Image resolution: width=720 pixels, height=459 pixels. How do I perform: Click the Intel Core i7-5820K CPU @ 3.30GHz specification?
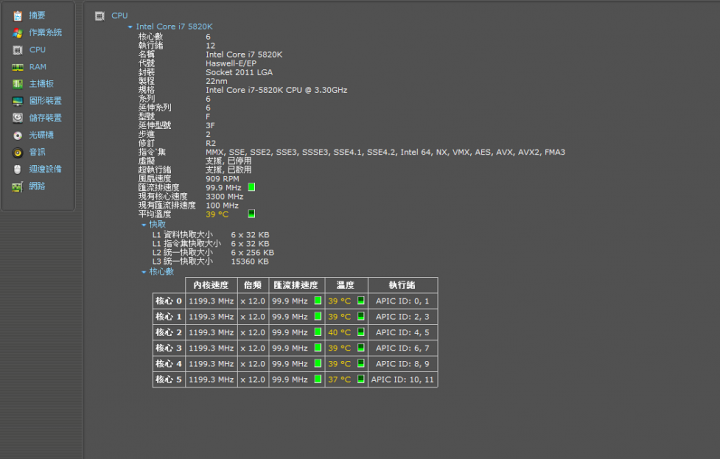(276, 90)
